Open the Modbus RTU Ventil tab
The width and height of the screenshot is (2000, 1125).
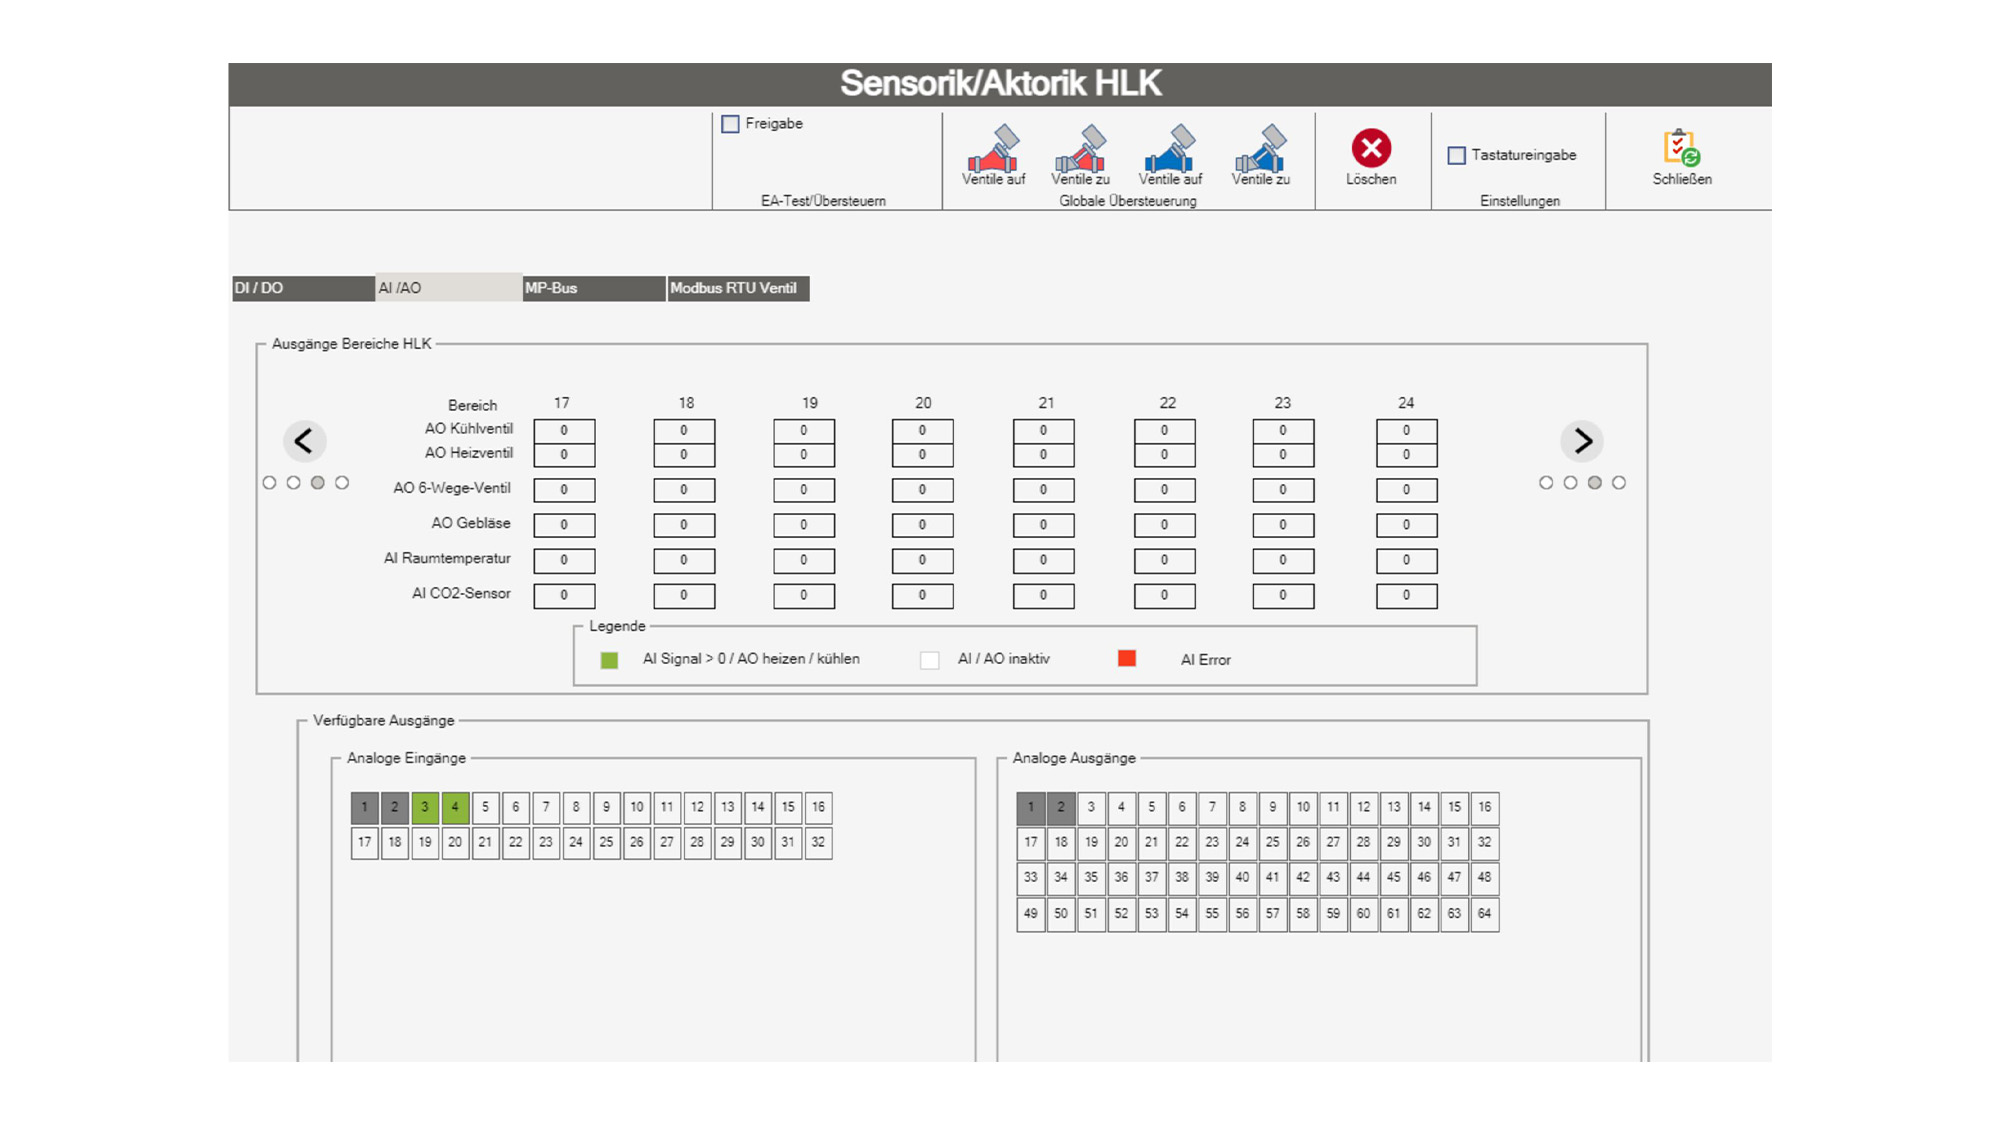(738, 288)
